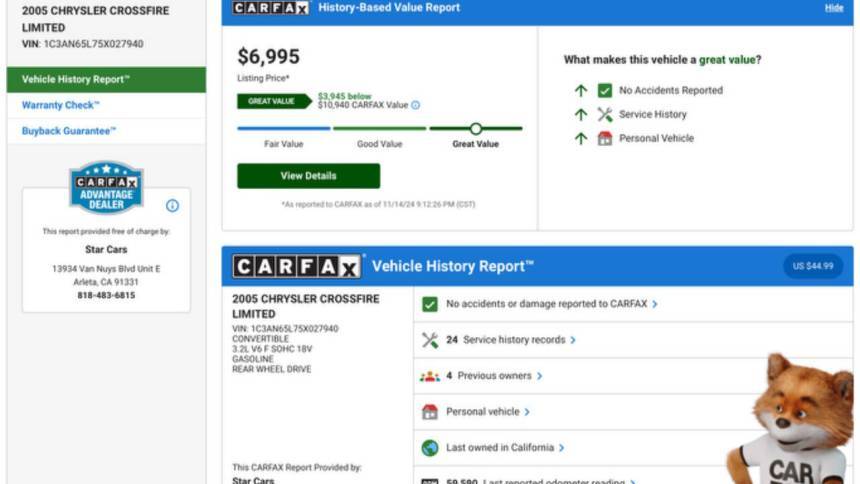Click the globe icon beside Last owned in California
The height and width of the screenshot is (484, 860).
coord(429,448)
